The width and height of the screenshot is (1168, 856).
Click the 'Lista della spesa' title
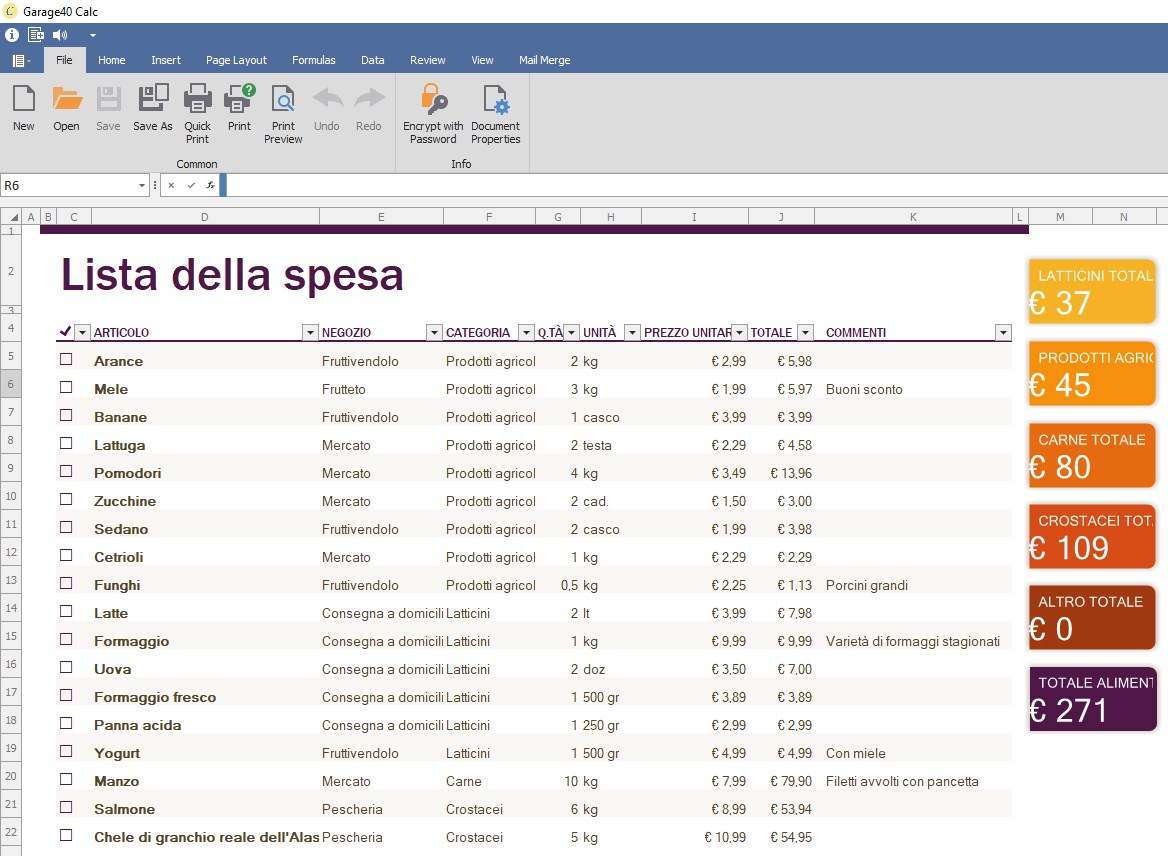click(232, 274)
